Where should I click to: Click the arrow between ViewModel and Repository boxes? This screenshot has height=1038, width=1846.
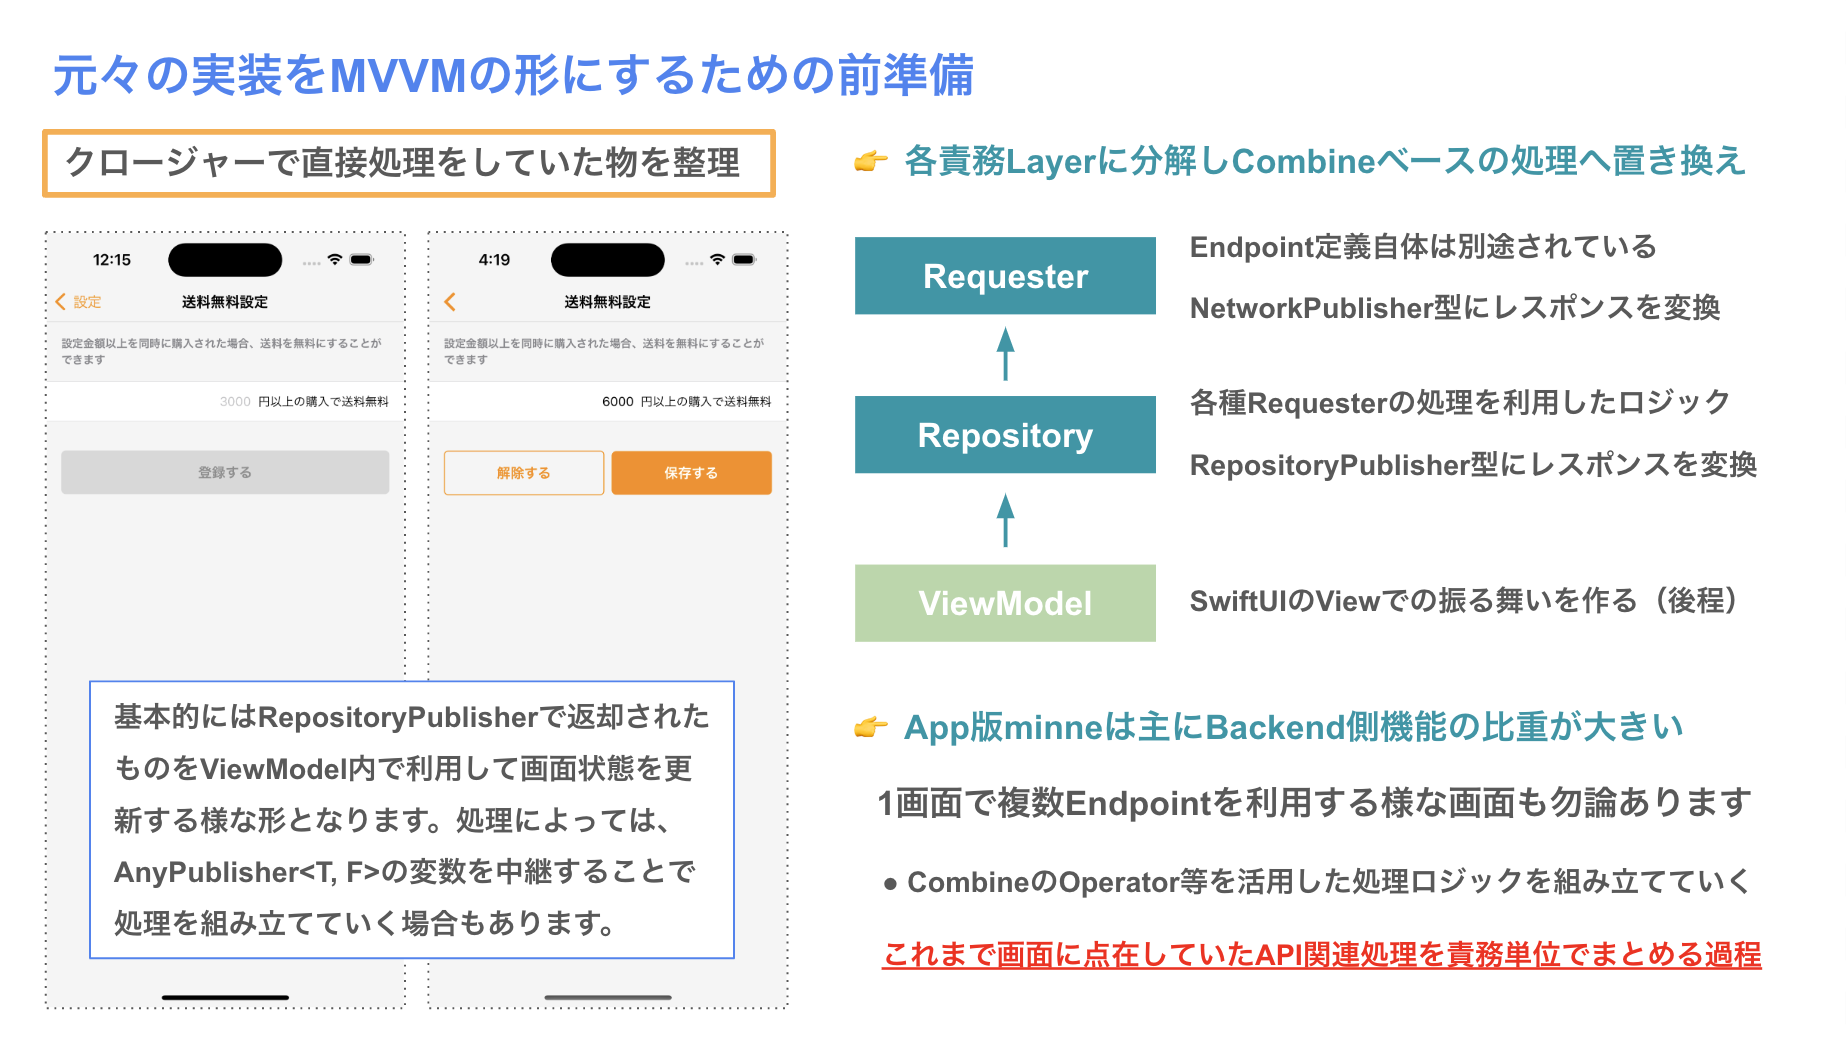tap(1004, 518)
